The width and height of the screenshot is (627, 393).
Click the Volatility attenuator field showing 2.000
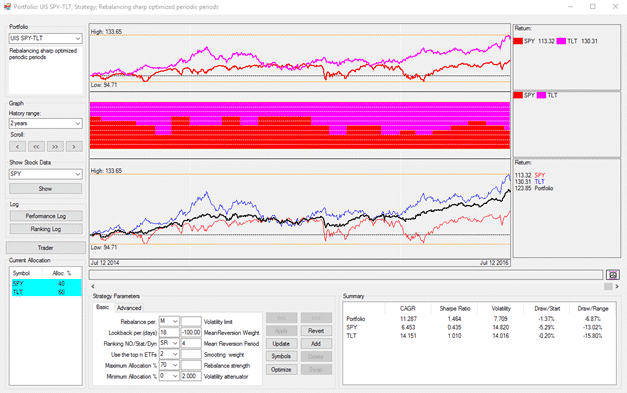[191, 376]
